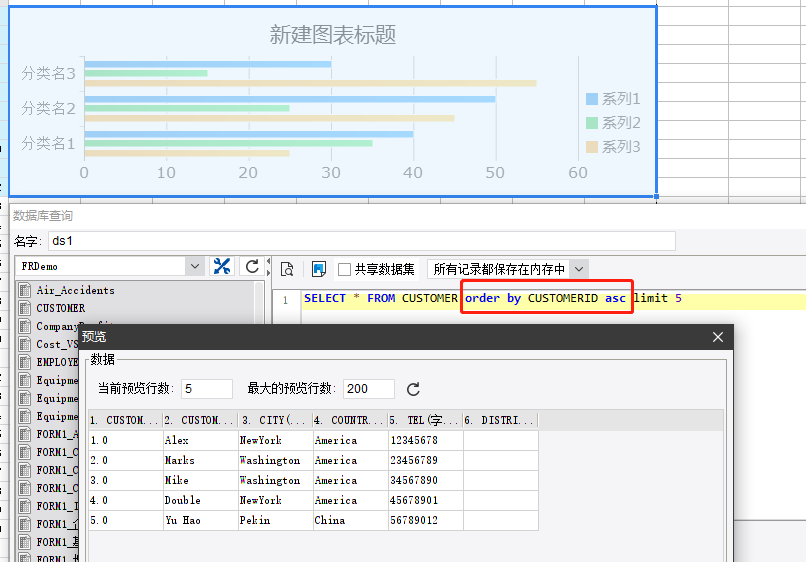
Task: Click the 分类名1 axis label in chart
Action: 48,143
